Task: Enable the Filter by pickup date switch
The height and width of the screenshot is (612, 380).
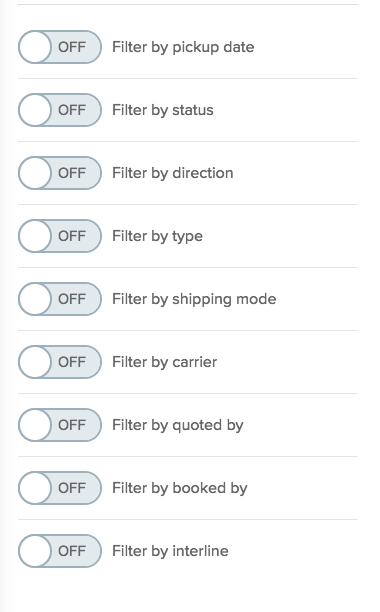Action: pos(60,47)
